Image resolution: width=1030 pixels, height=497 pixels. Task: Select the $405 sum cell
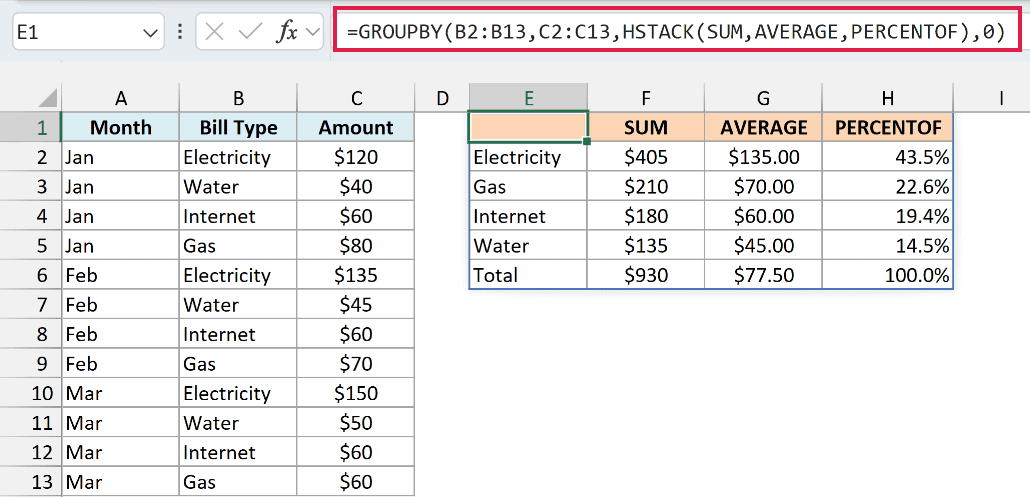point(646,157)
